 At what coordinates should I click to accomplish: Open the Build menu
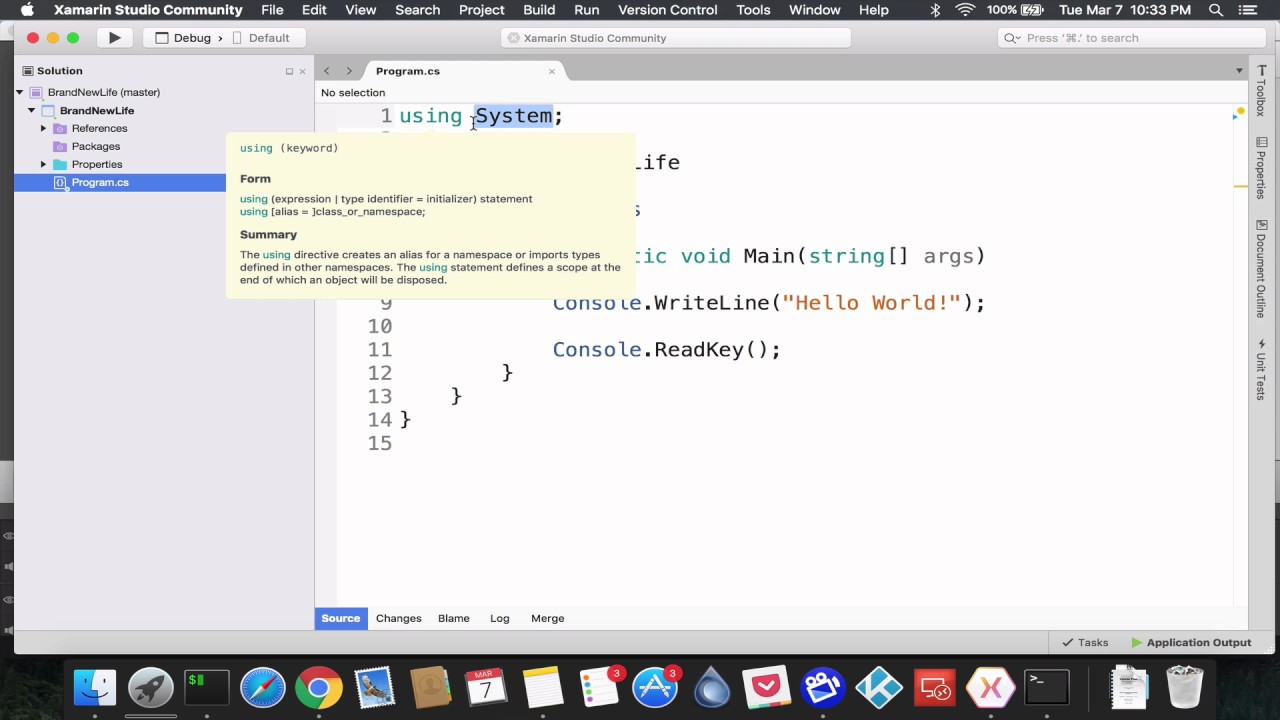click(539, 10)
